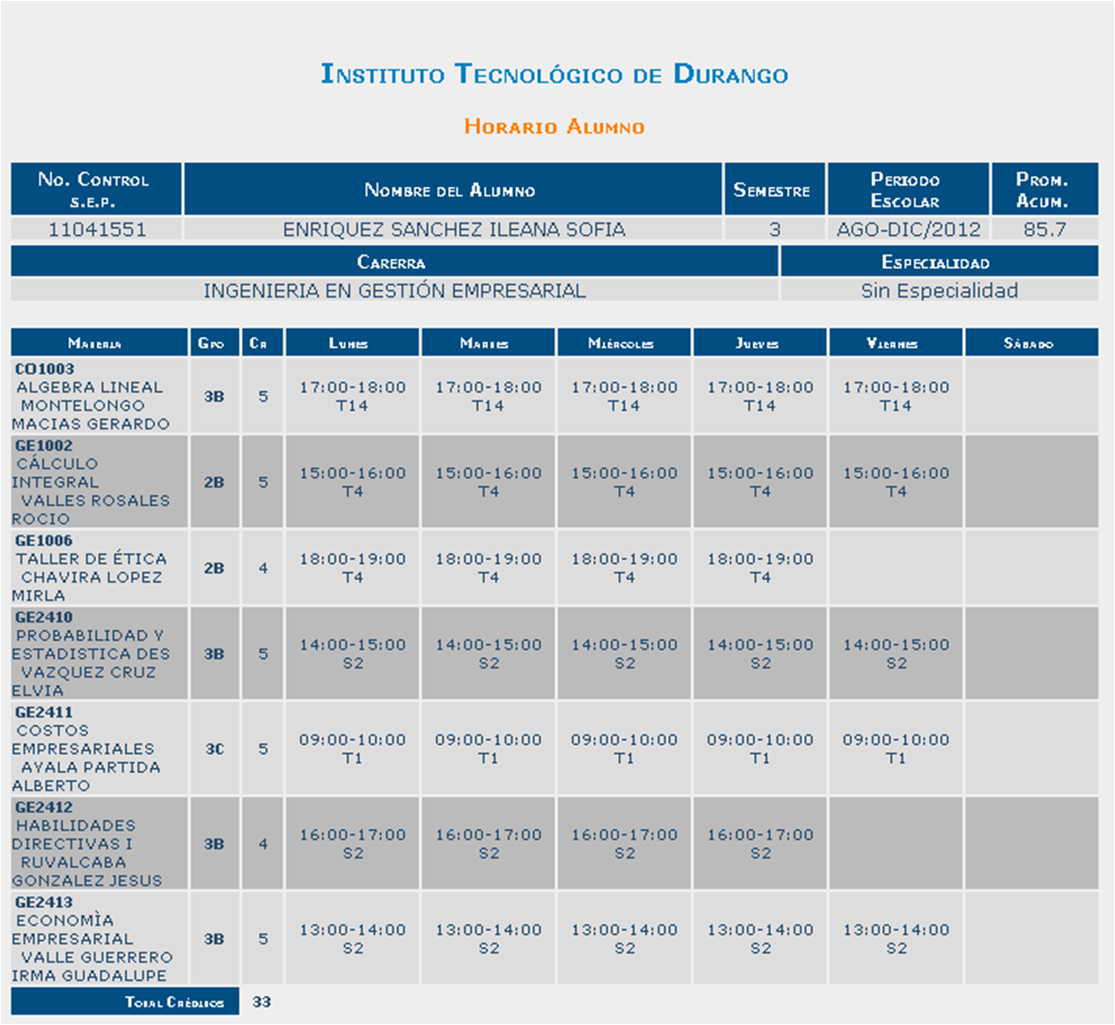This screenshot has width=1115, height=1025.
Task: Select the Sin Especialidad value
Action: (939, 290)
